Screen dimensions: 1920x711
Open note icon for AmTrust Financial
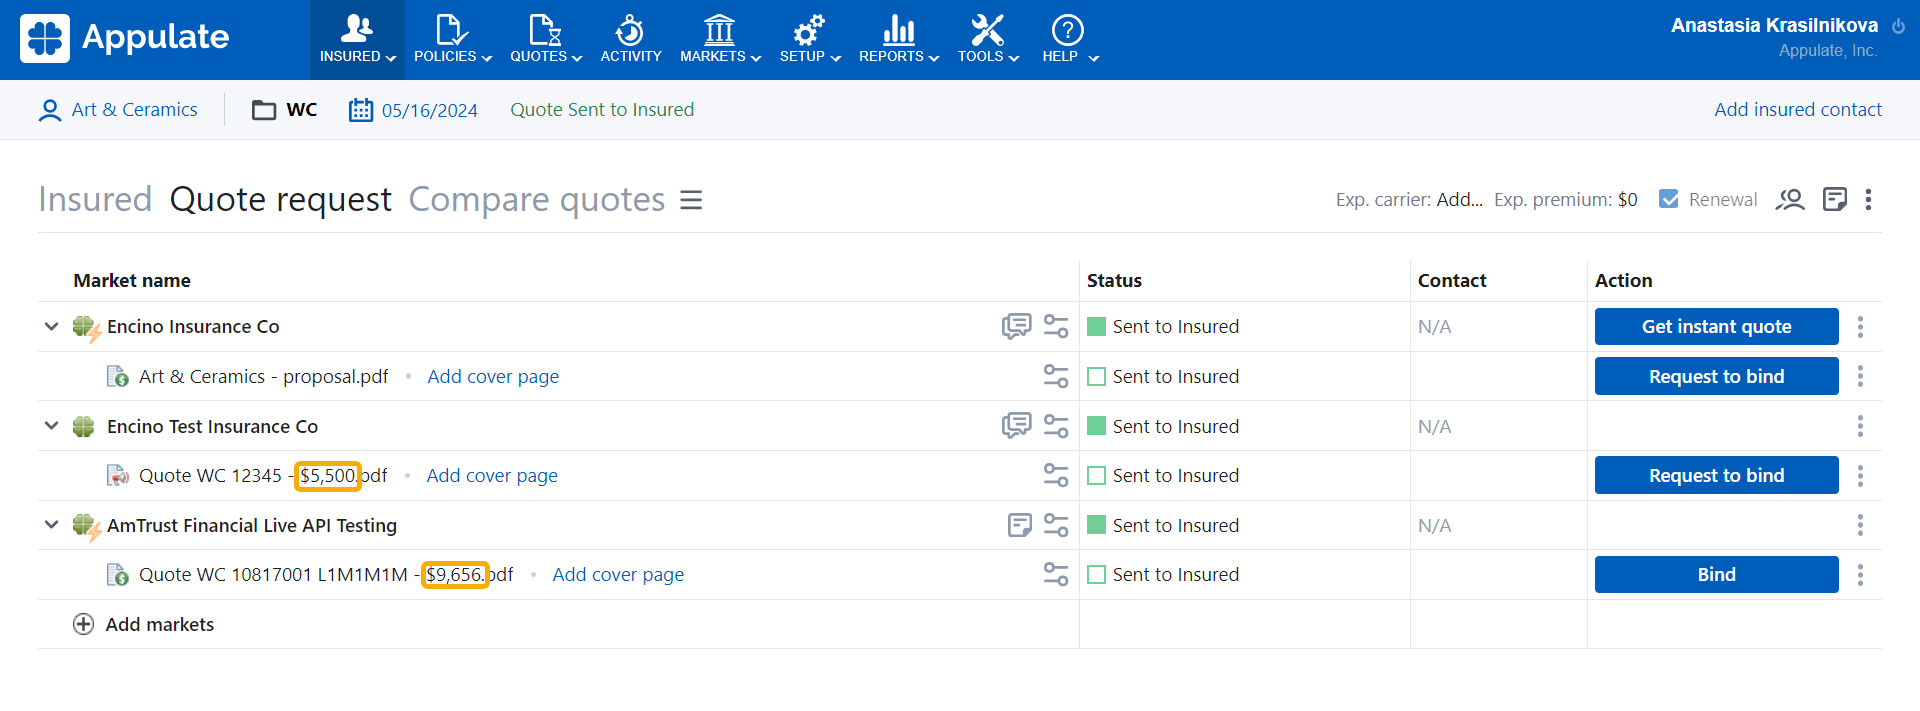click(x=1020, y=525)
